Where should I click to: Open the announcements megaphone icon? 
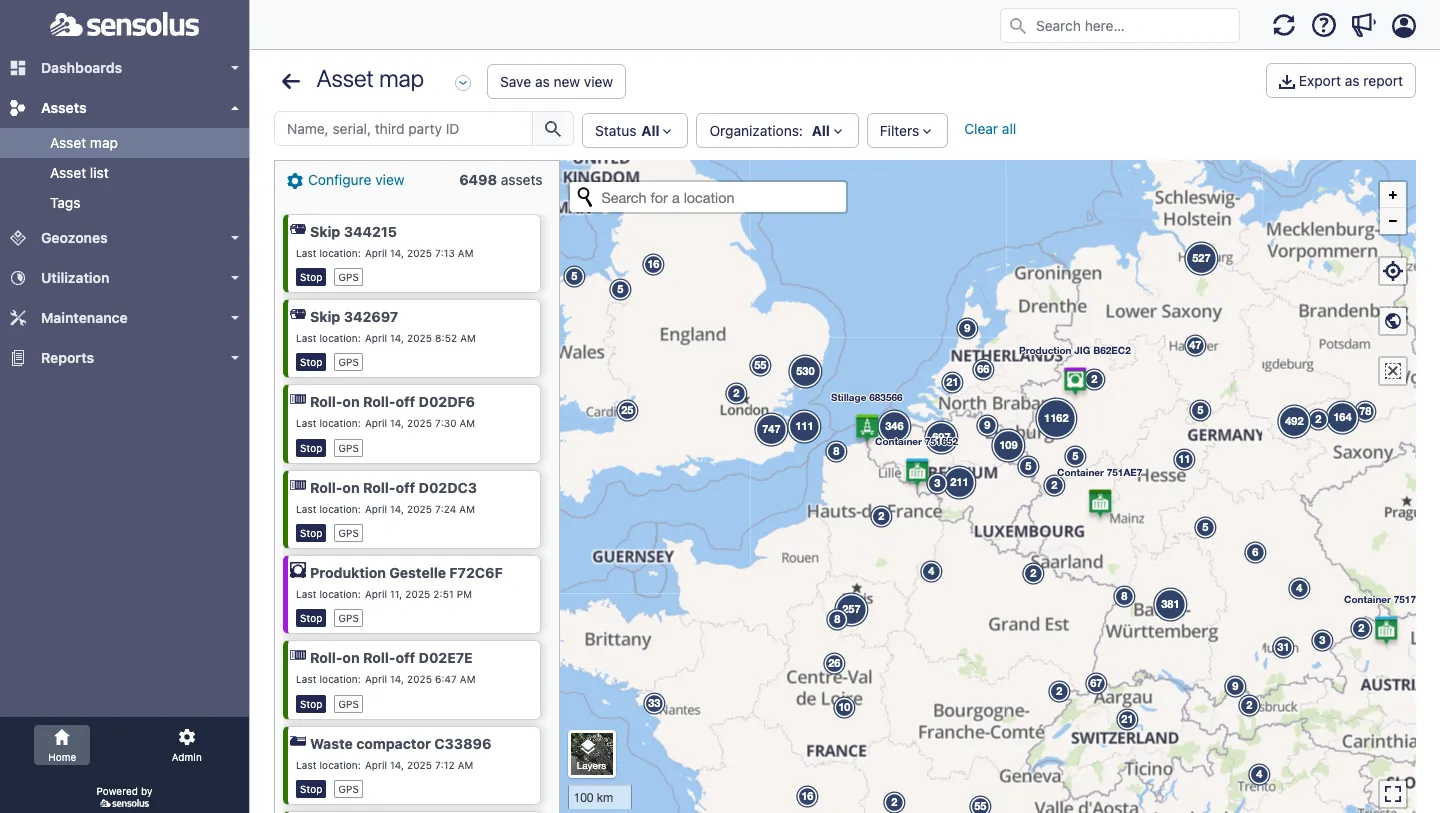(1364, 26)
